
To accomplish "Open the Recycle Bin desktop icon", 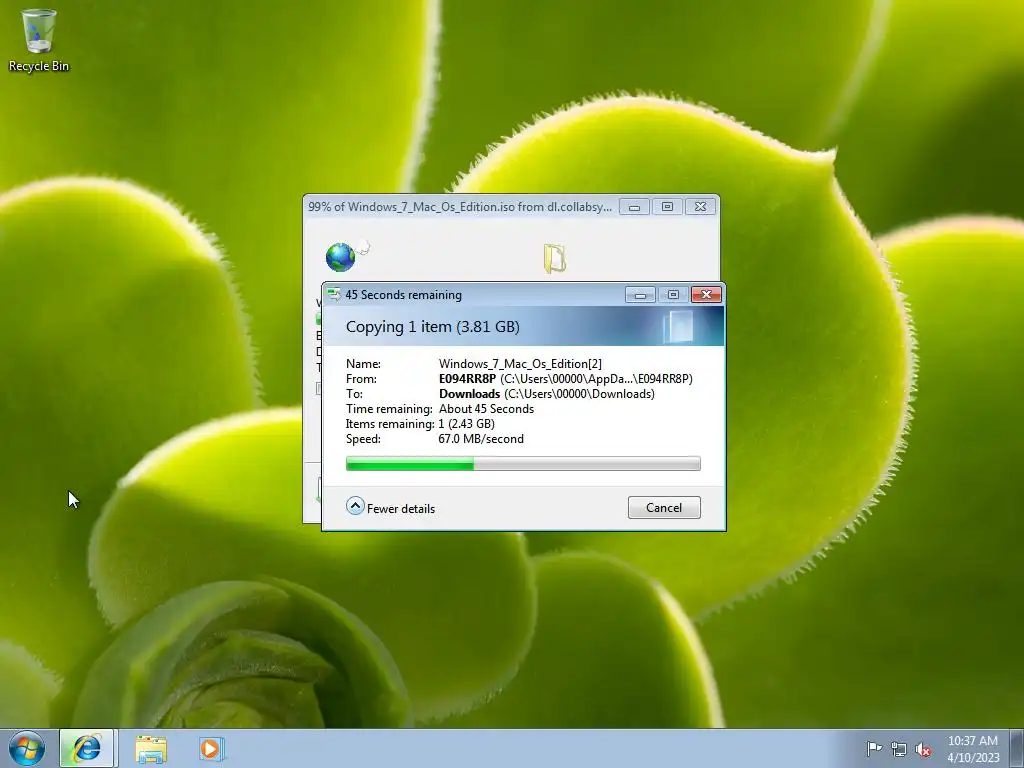I will click(39, 40).
